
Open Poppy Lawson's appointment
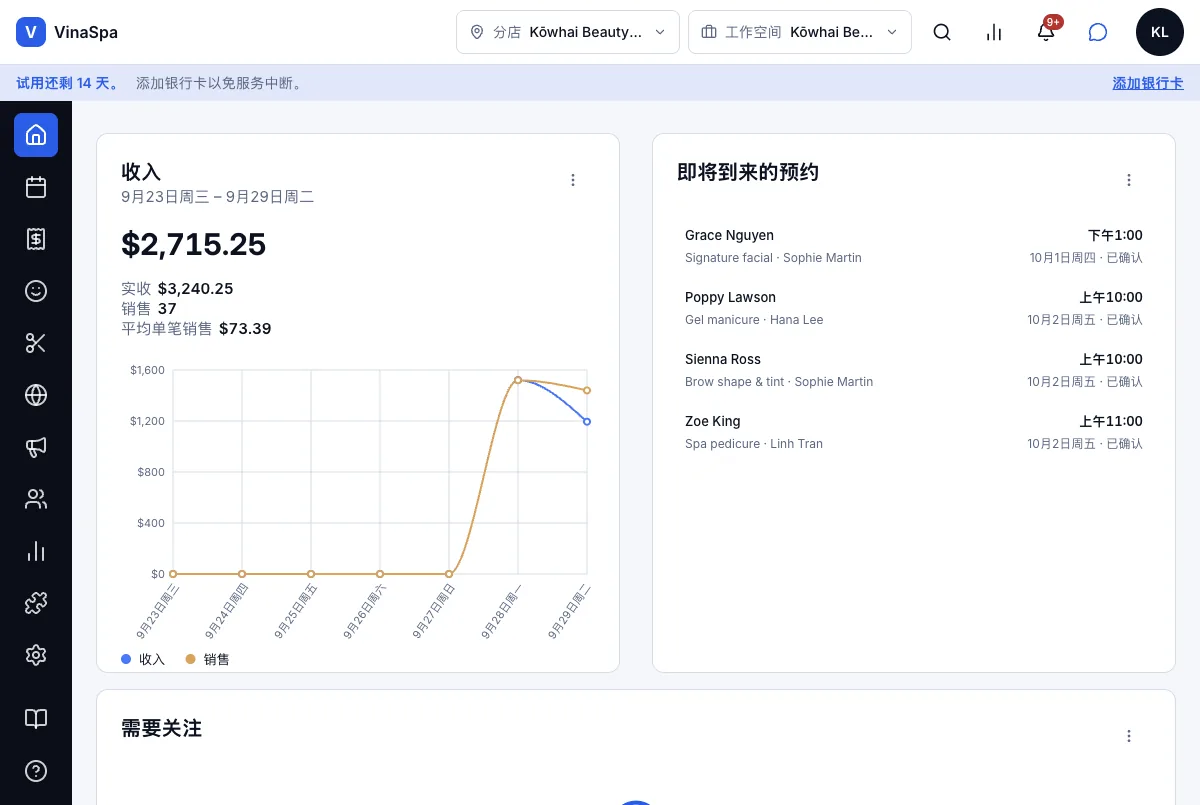(x=914, y=308)
